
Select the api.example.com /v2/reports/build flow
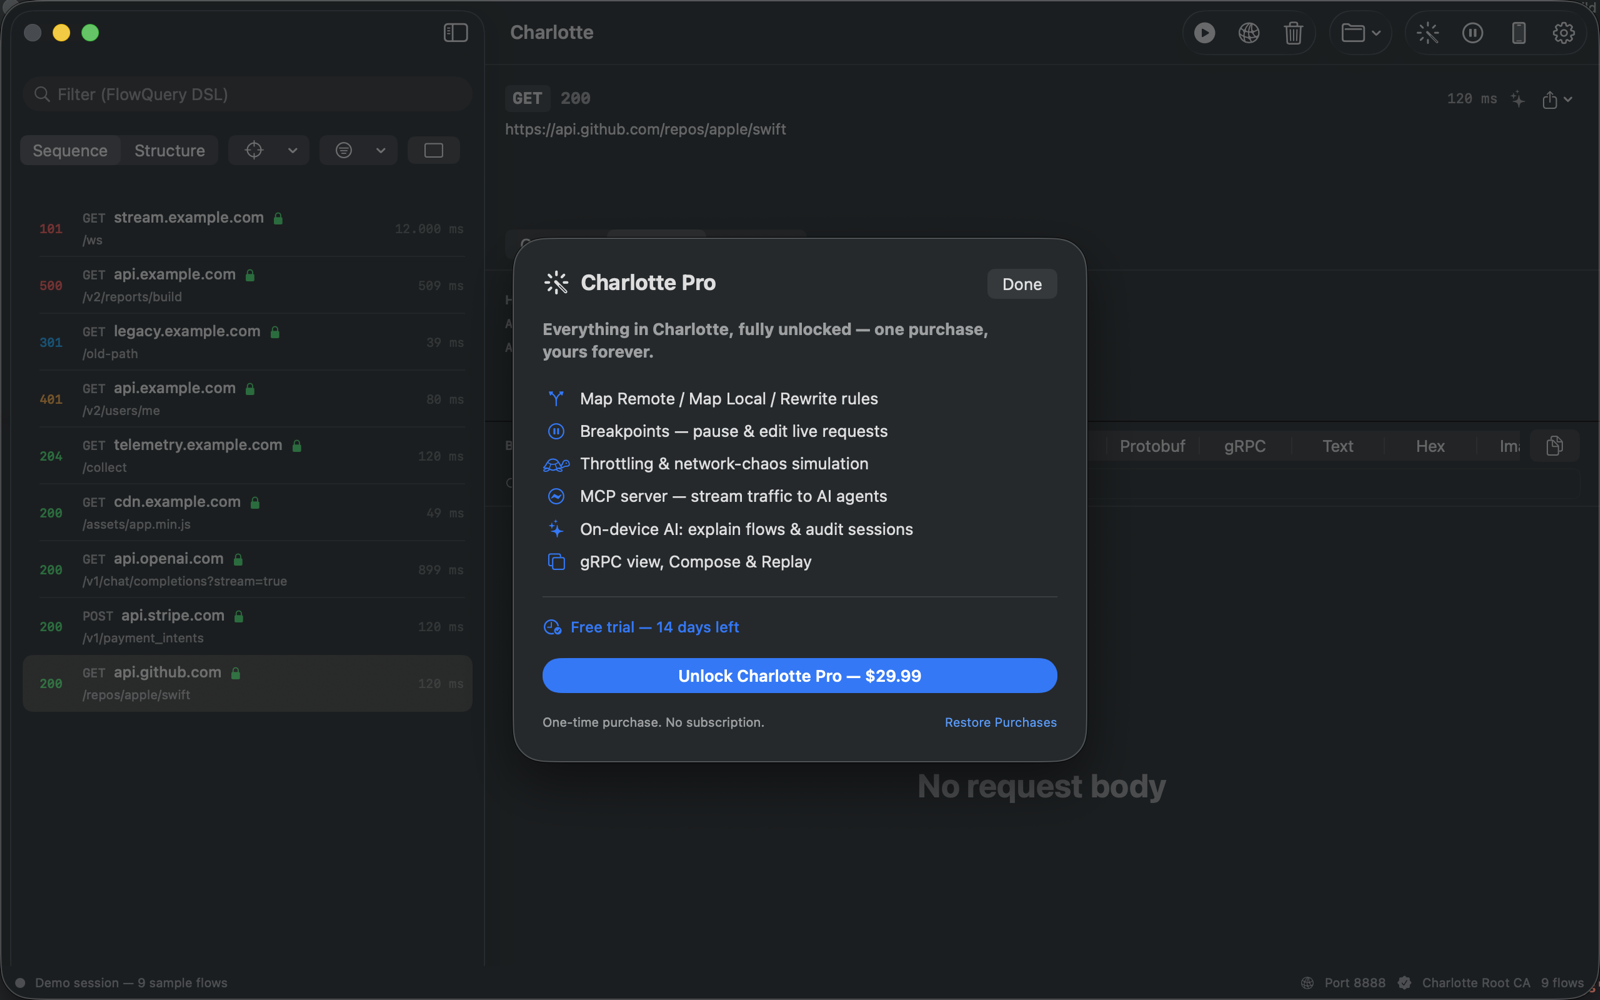click(x=247, y=285)
